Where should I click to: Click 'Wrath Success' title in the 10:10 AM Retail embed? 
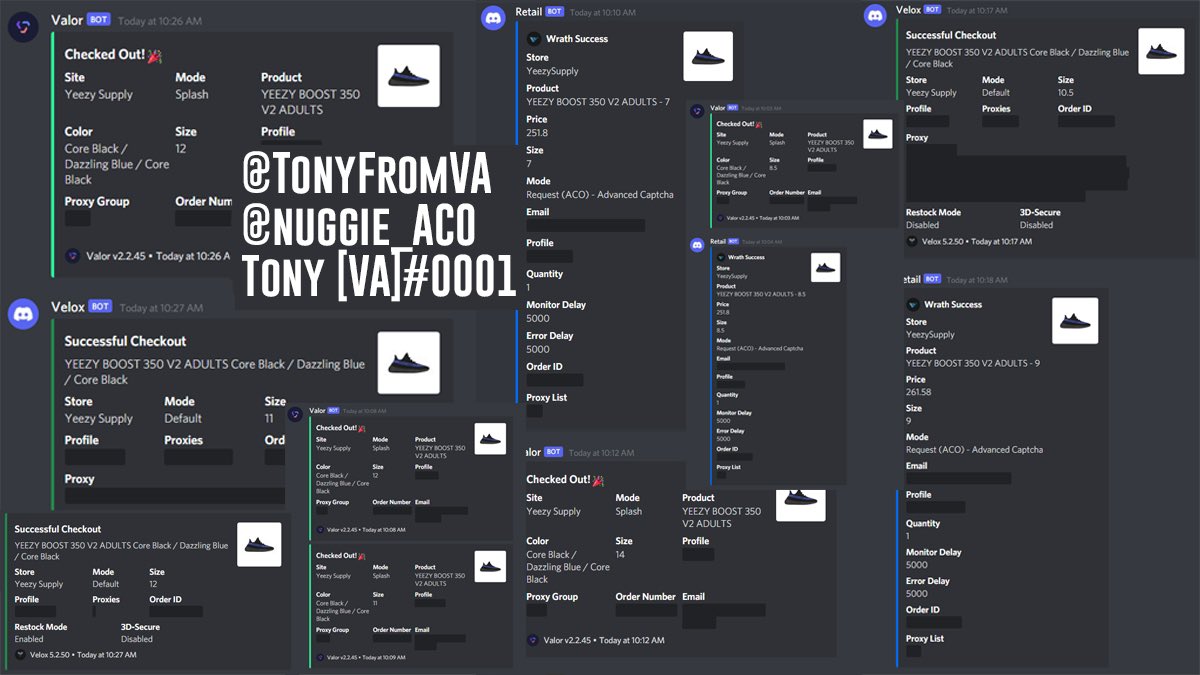pyautogui.click(x=577, y=39)
